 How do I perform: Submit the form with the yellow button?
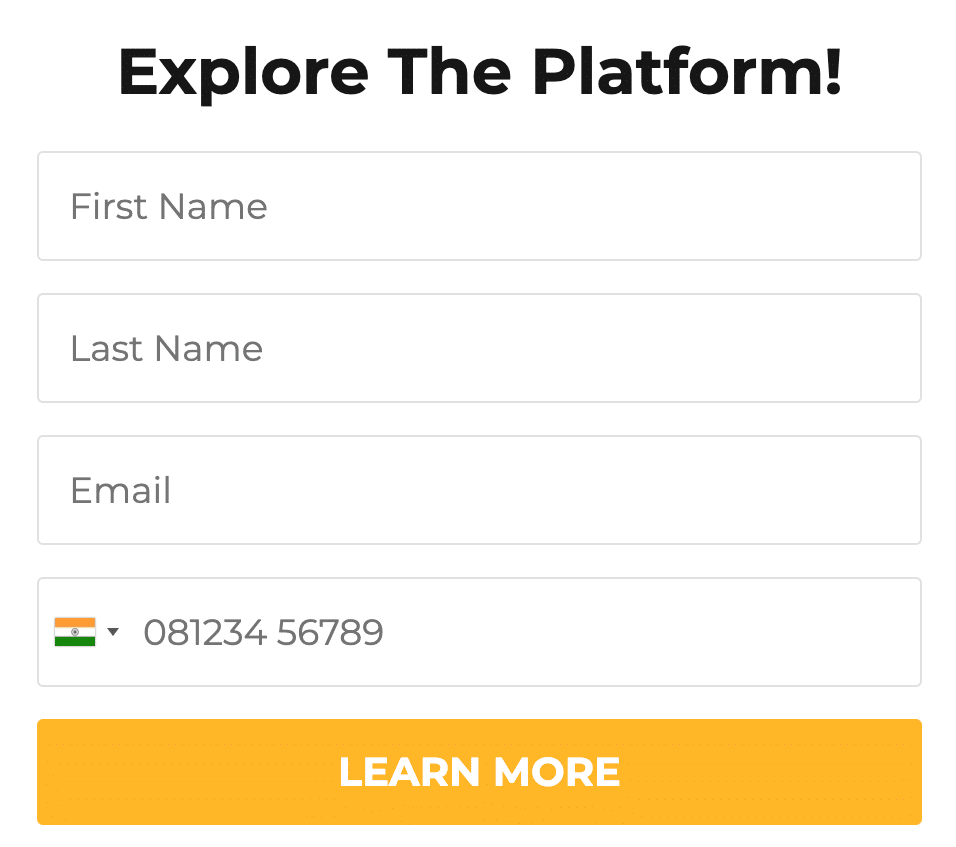[x=479, y=772]
